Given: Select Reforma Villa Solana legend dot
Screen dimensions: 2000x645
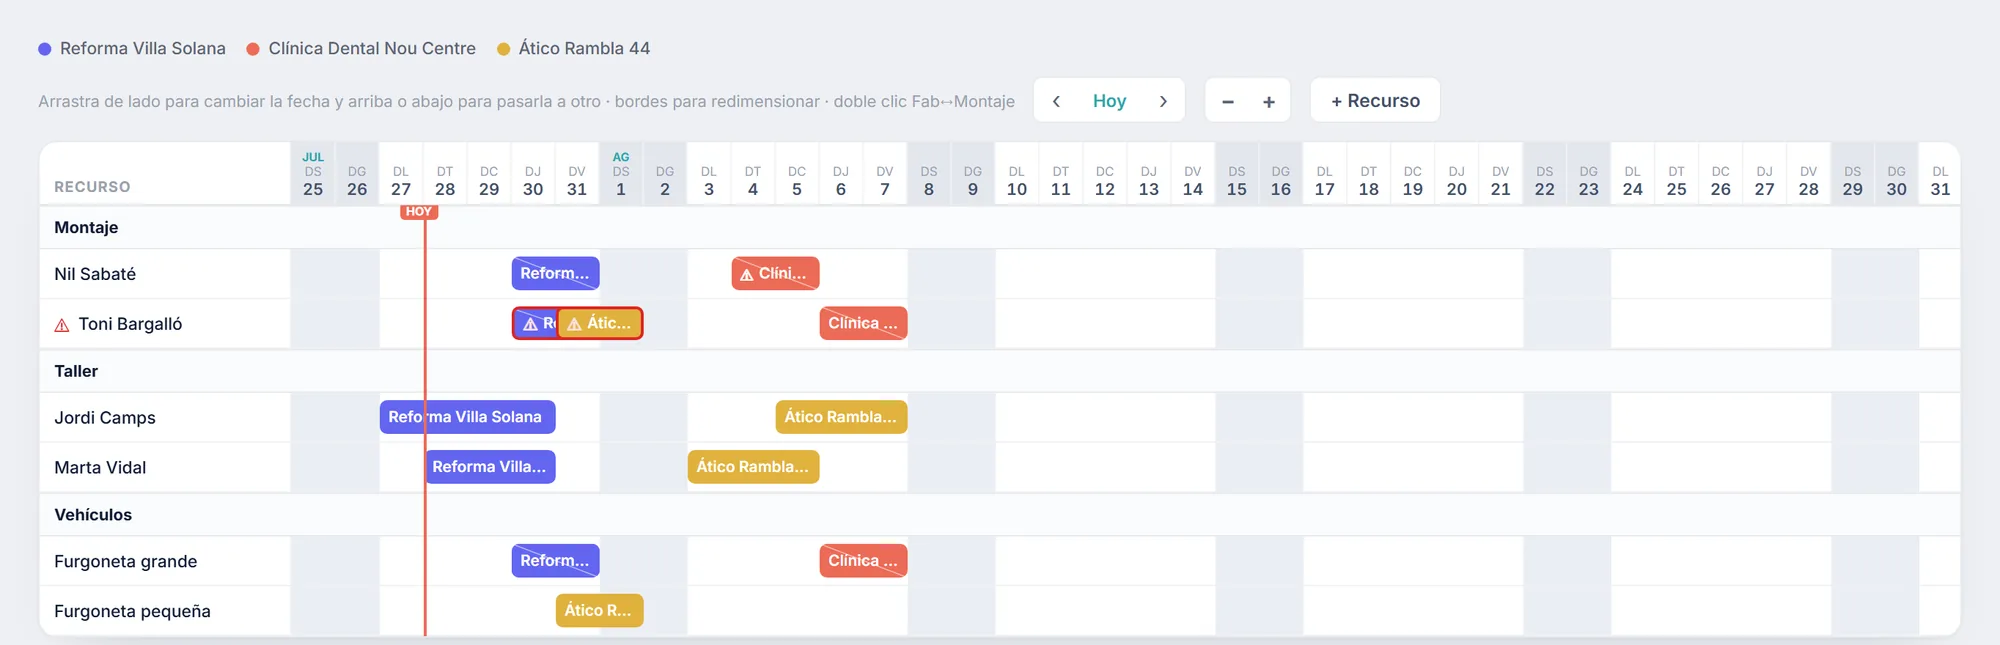Looking at the screenshot, I should pyautogui.click(x=45, y=49).
